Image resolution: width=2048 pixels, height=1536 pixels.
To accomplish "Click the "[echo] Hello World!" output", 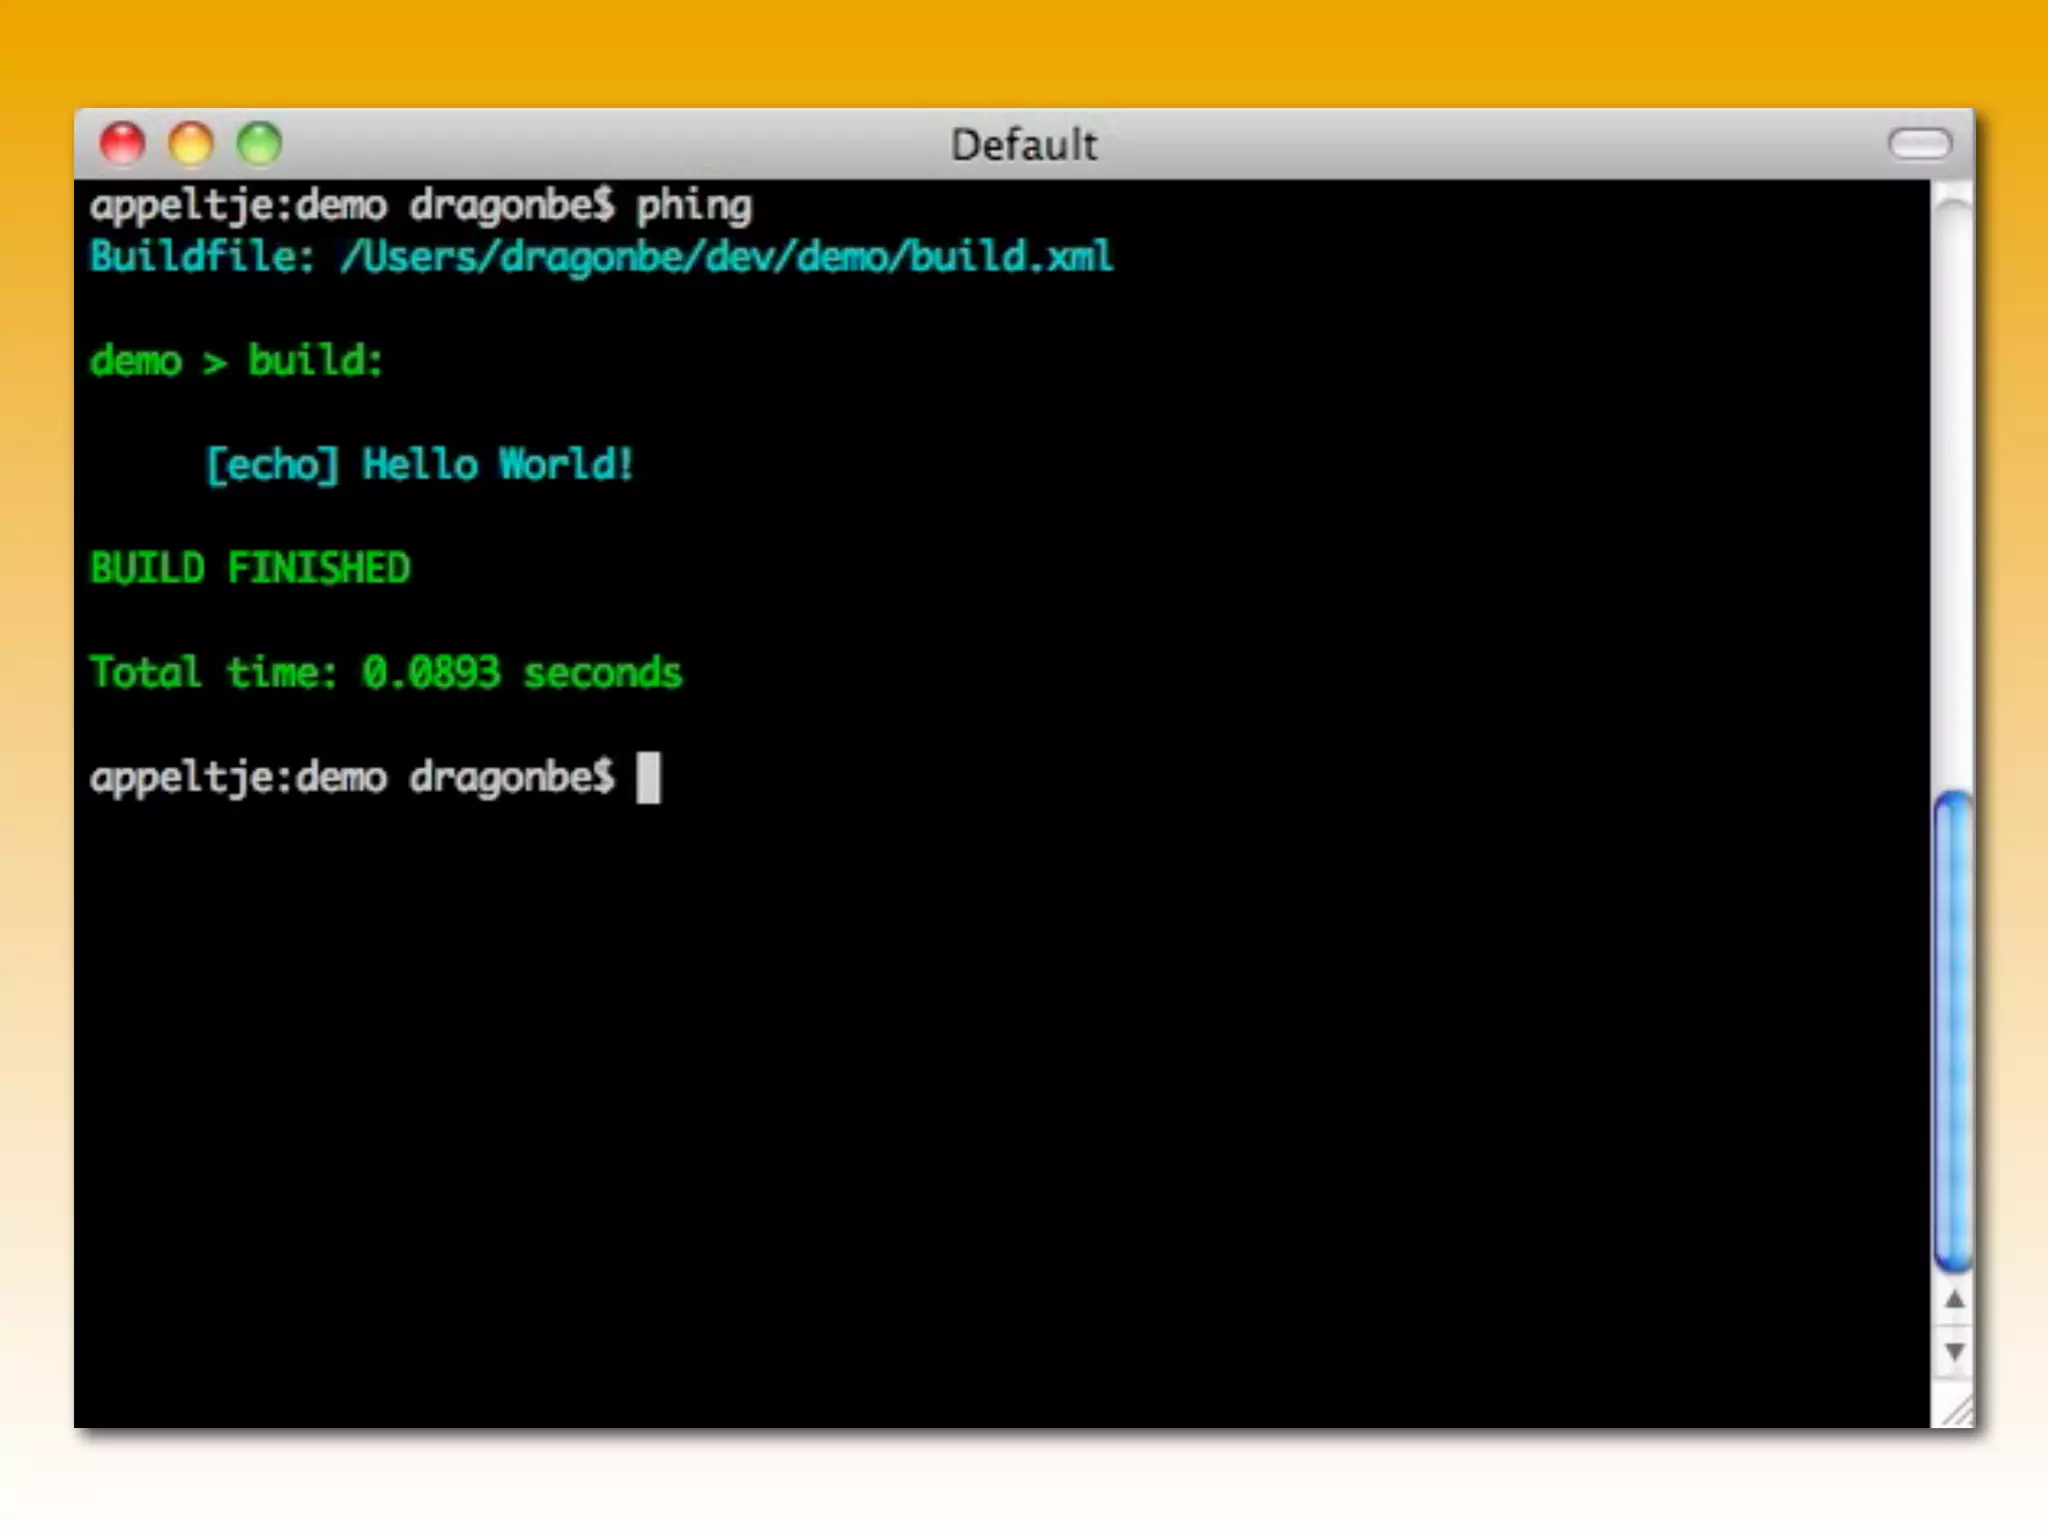I will point(420,465).
